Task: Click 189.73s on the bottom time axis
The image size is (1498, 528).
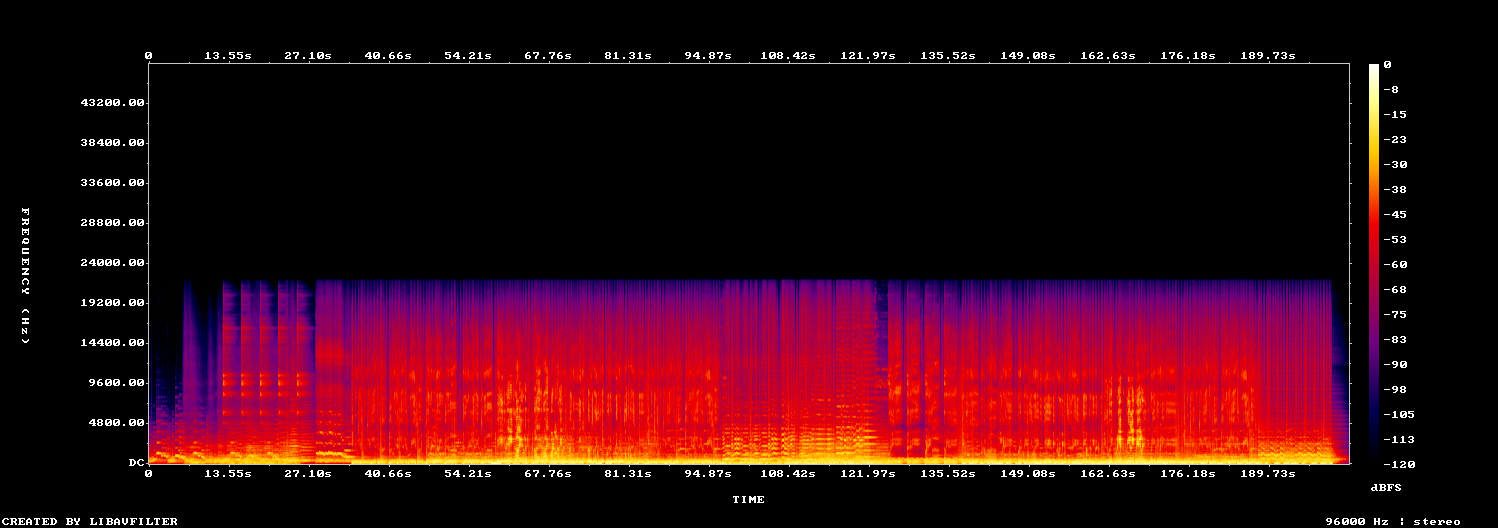Action: point(1268,473)
